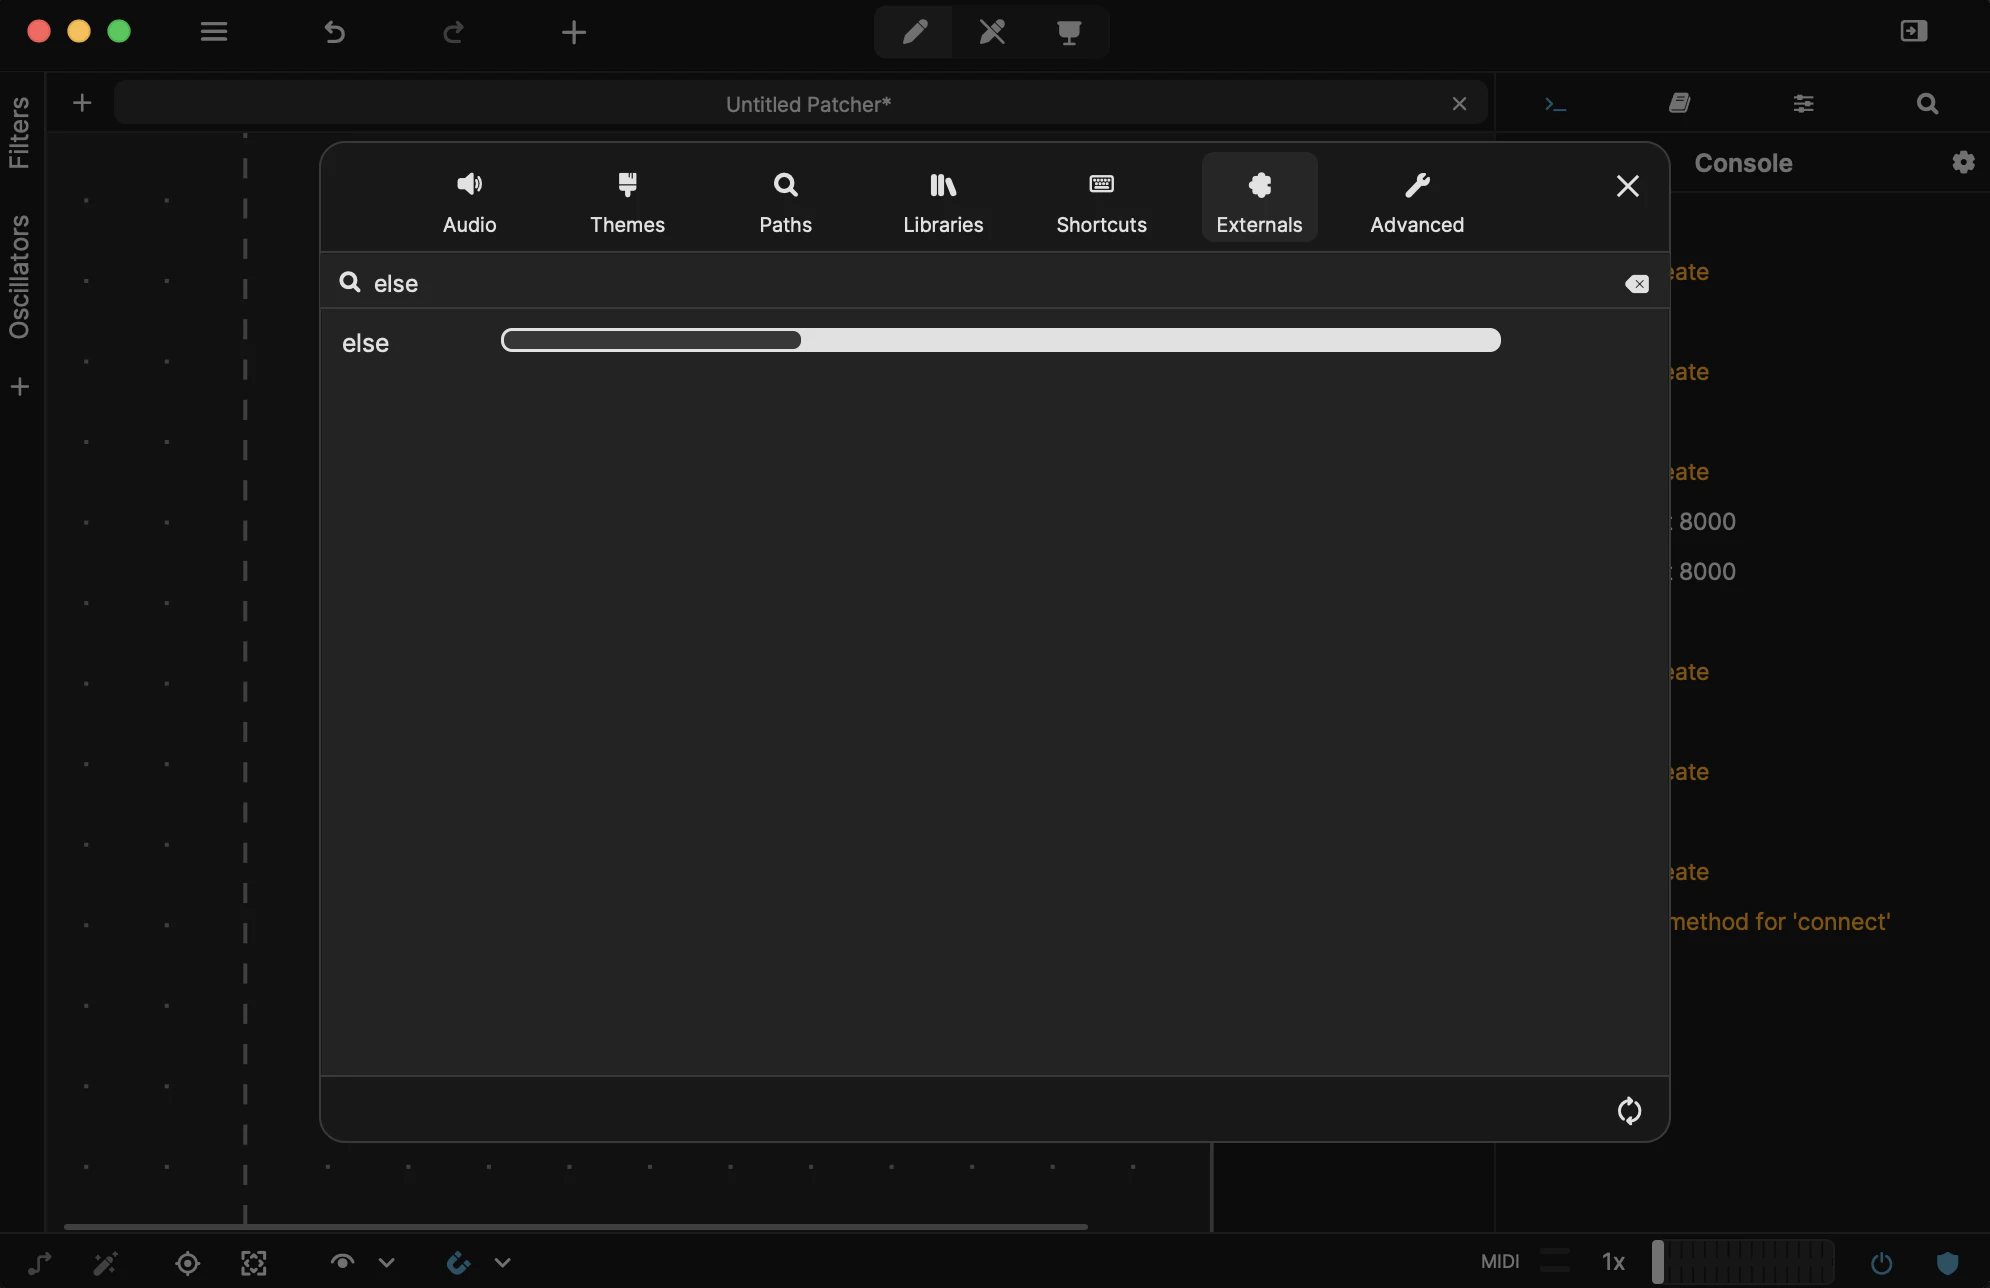Toggle DSP power button

1881,1263
